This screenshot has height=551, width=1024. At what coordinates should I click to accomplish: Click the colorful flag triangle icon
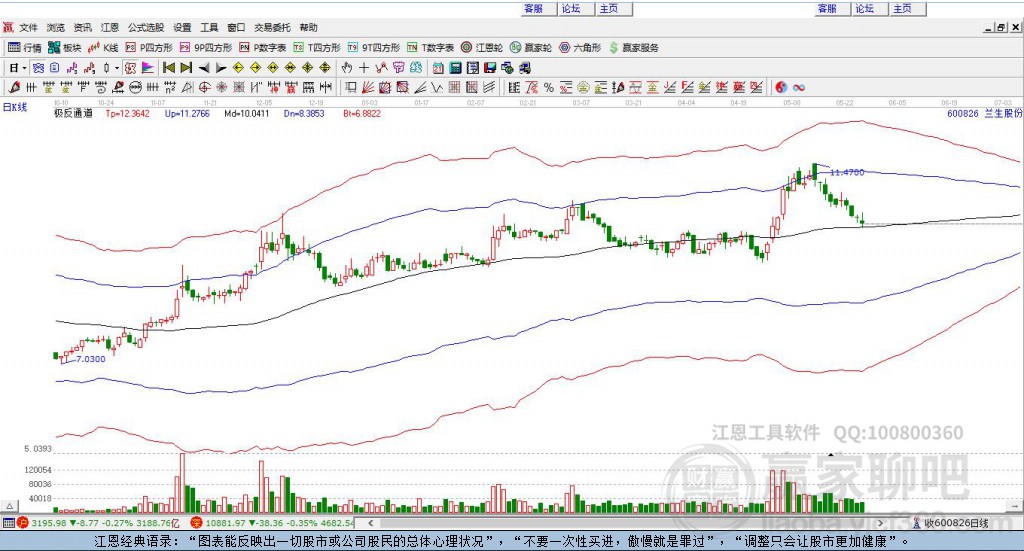pos(148,68)
